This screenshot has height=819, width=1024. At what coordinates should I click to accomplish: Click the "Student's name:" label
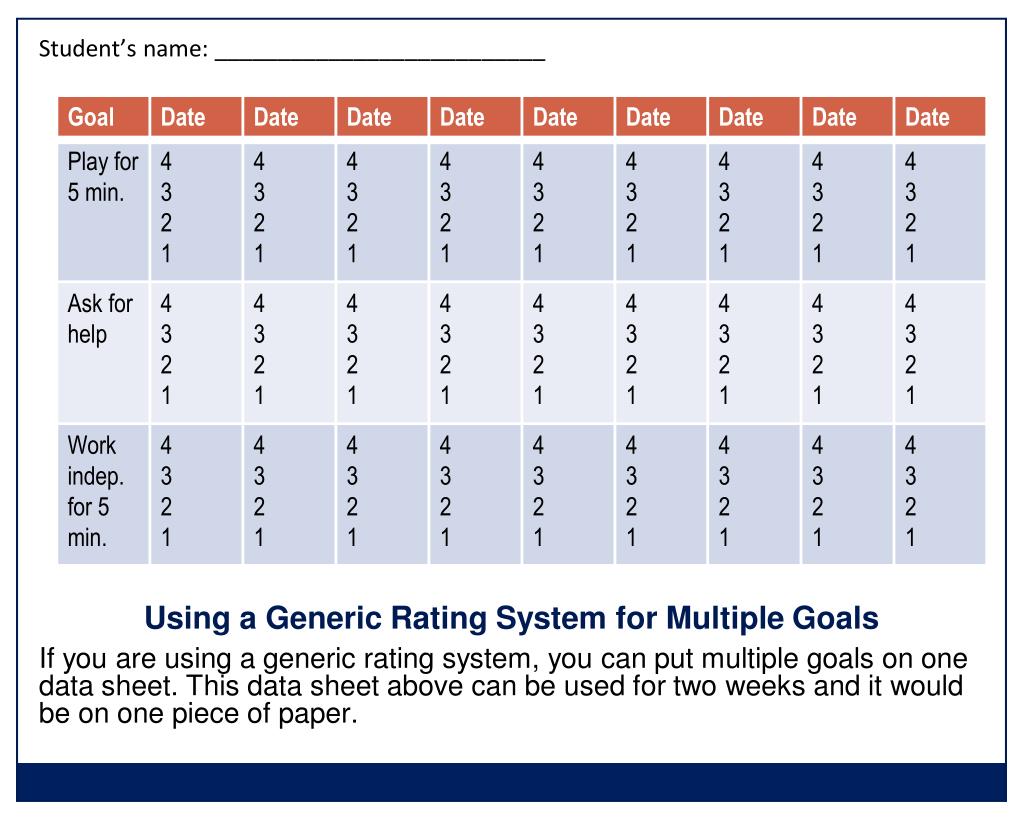(x=123, y=49)
